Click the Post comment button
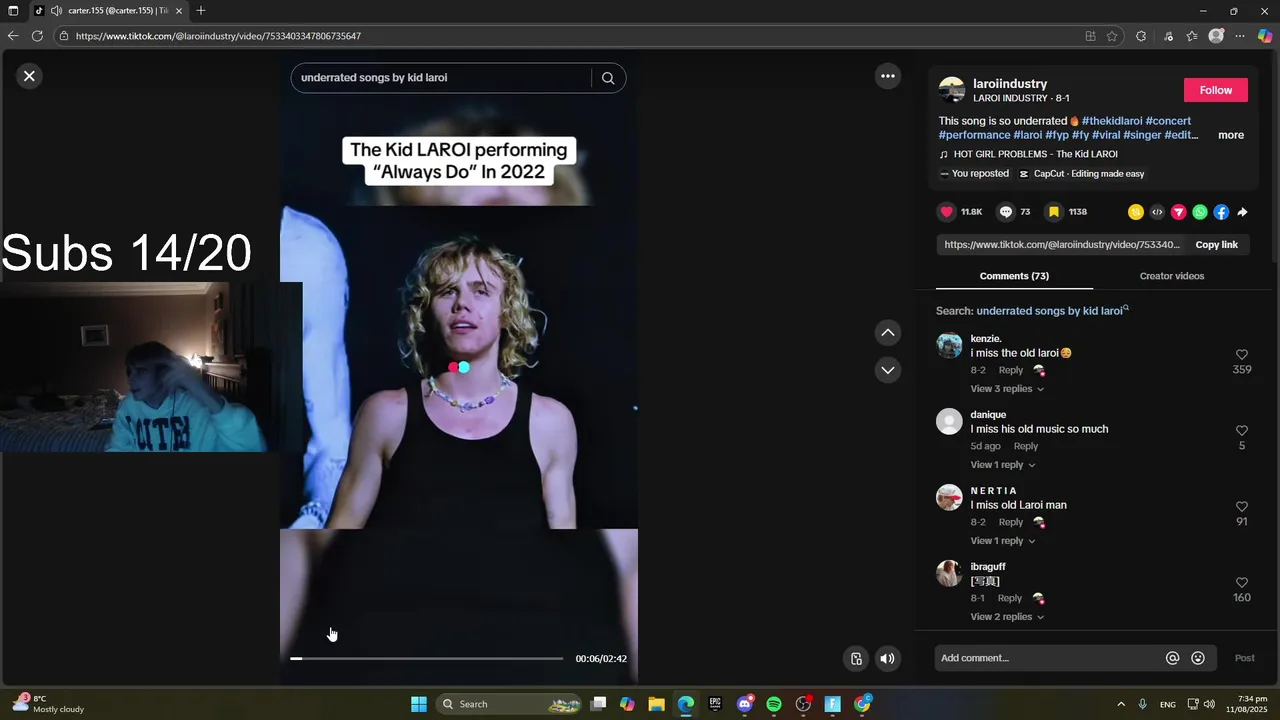This screenshot has height=720, width=1280. pos(1244,658)
